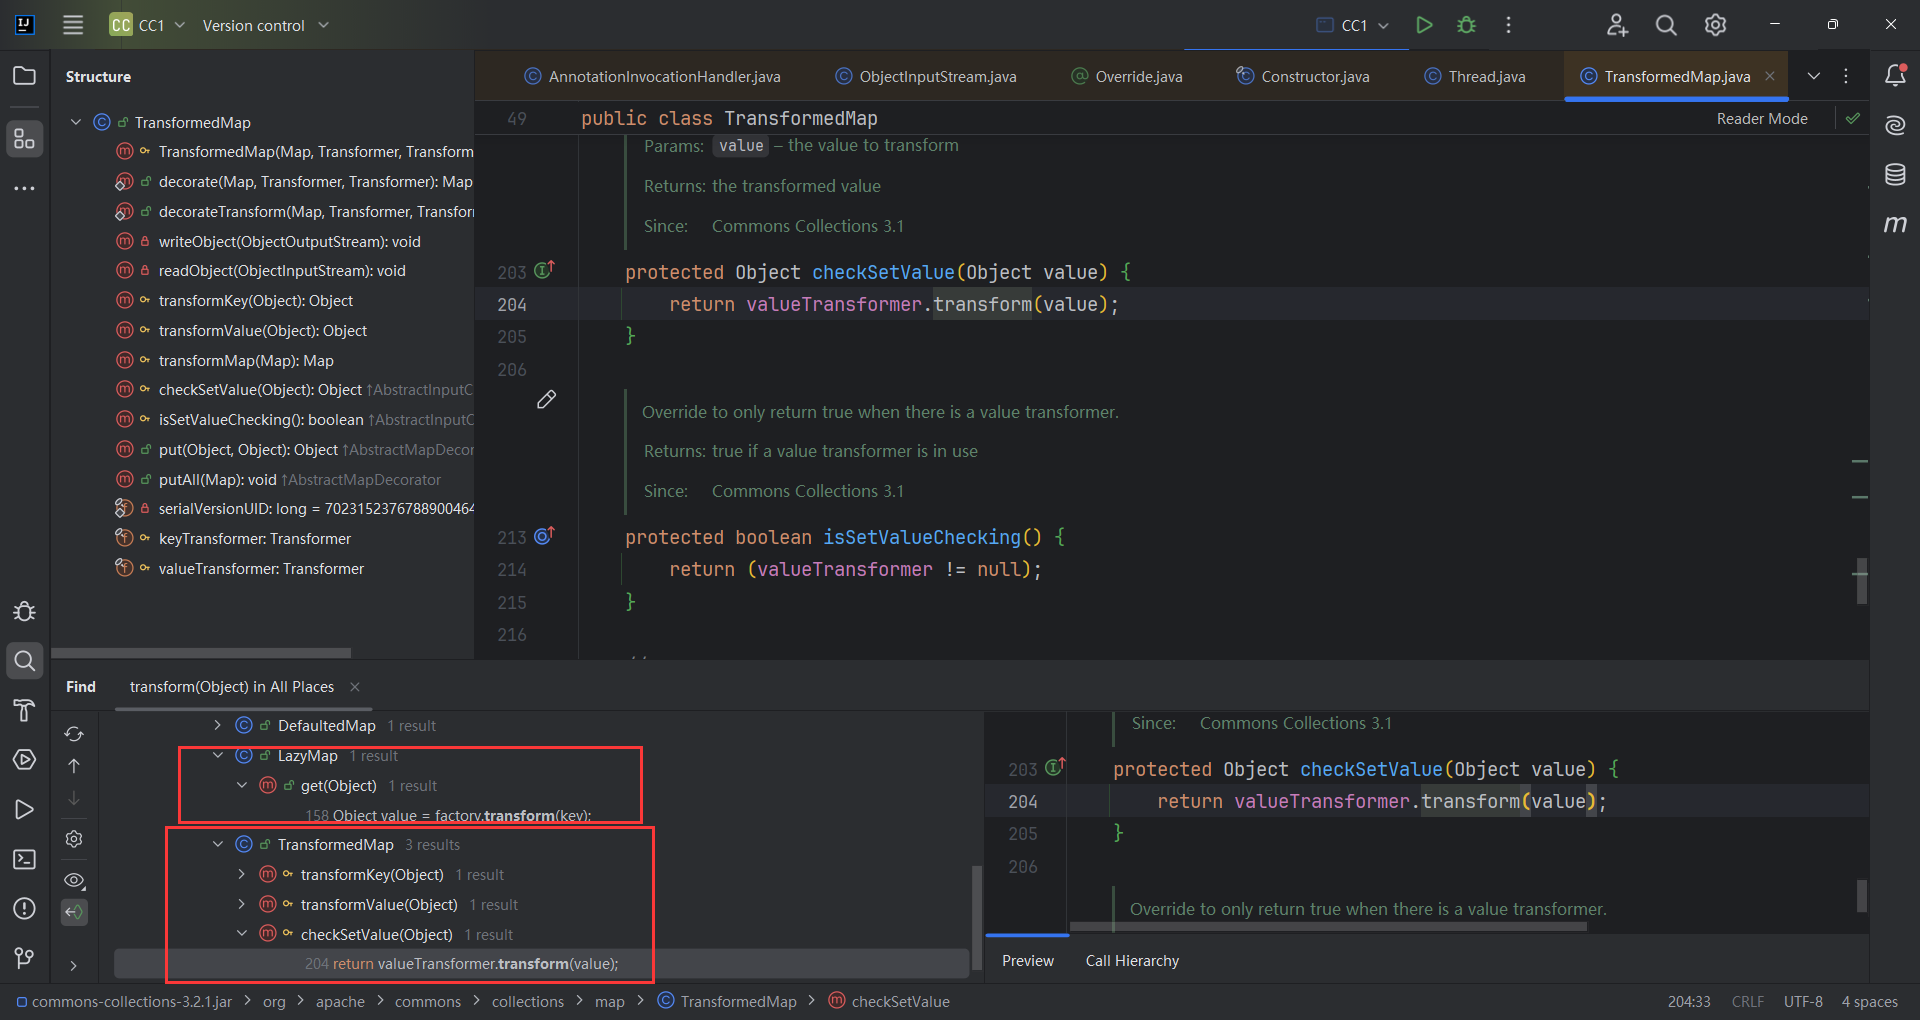Select the Call Hierarchy tab

point(1132,961)
